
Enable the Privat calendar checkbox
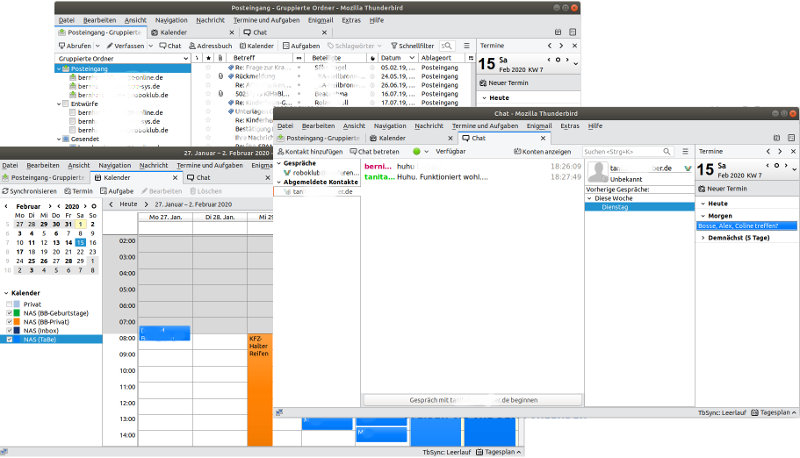[x=9, y=304]
